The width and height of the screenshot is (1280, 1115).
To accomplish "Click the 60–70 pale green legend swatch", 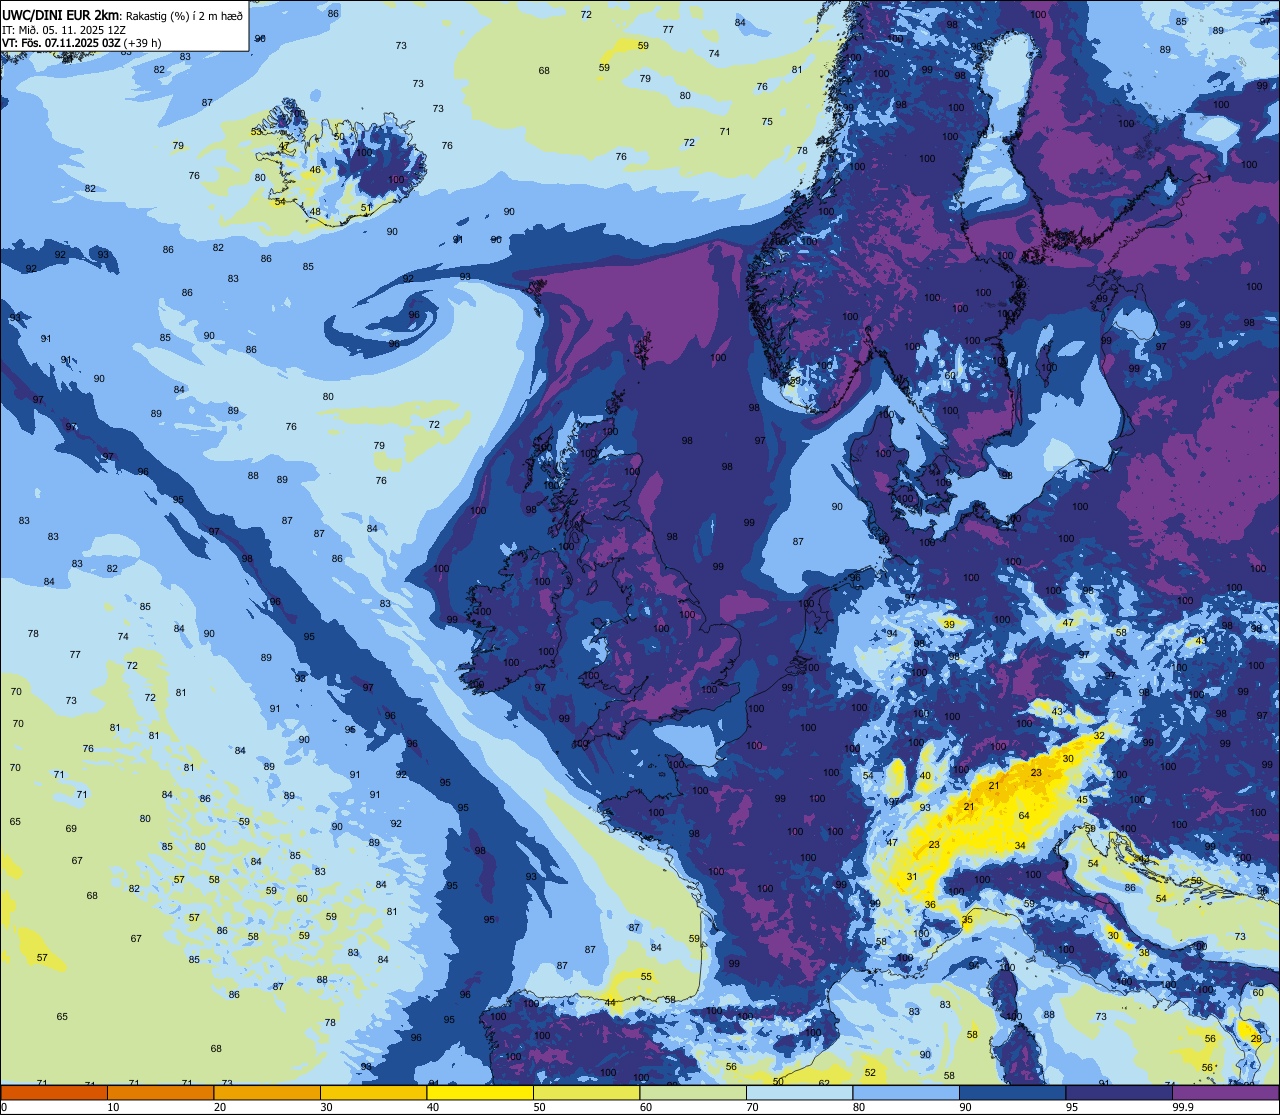I will point(693,1093).
